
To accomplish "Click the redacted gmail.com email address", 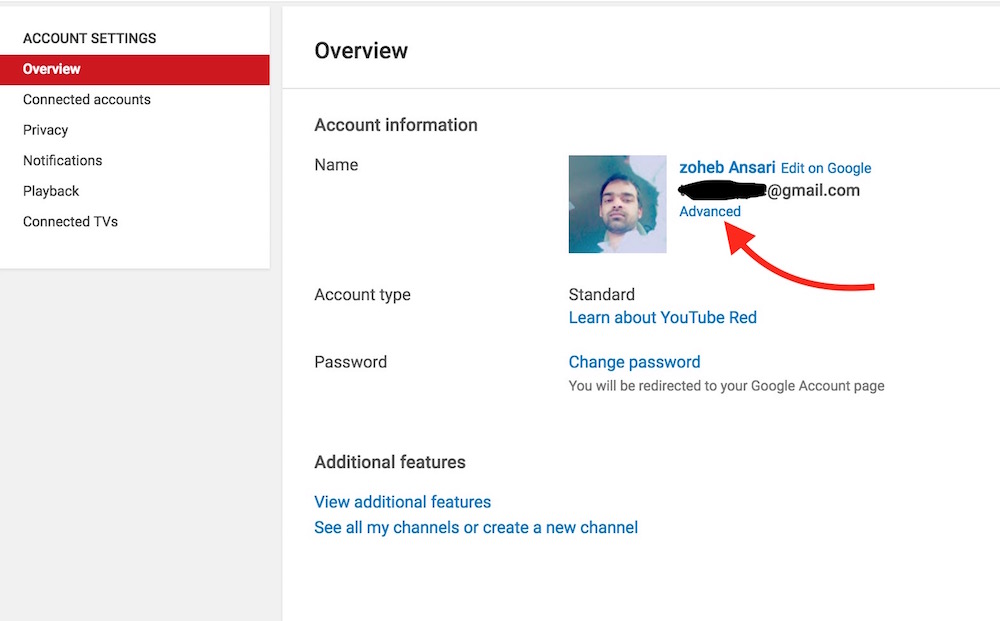I will click(x=769, y=190).
